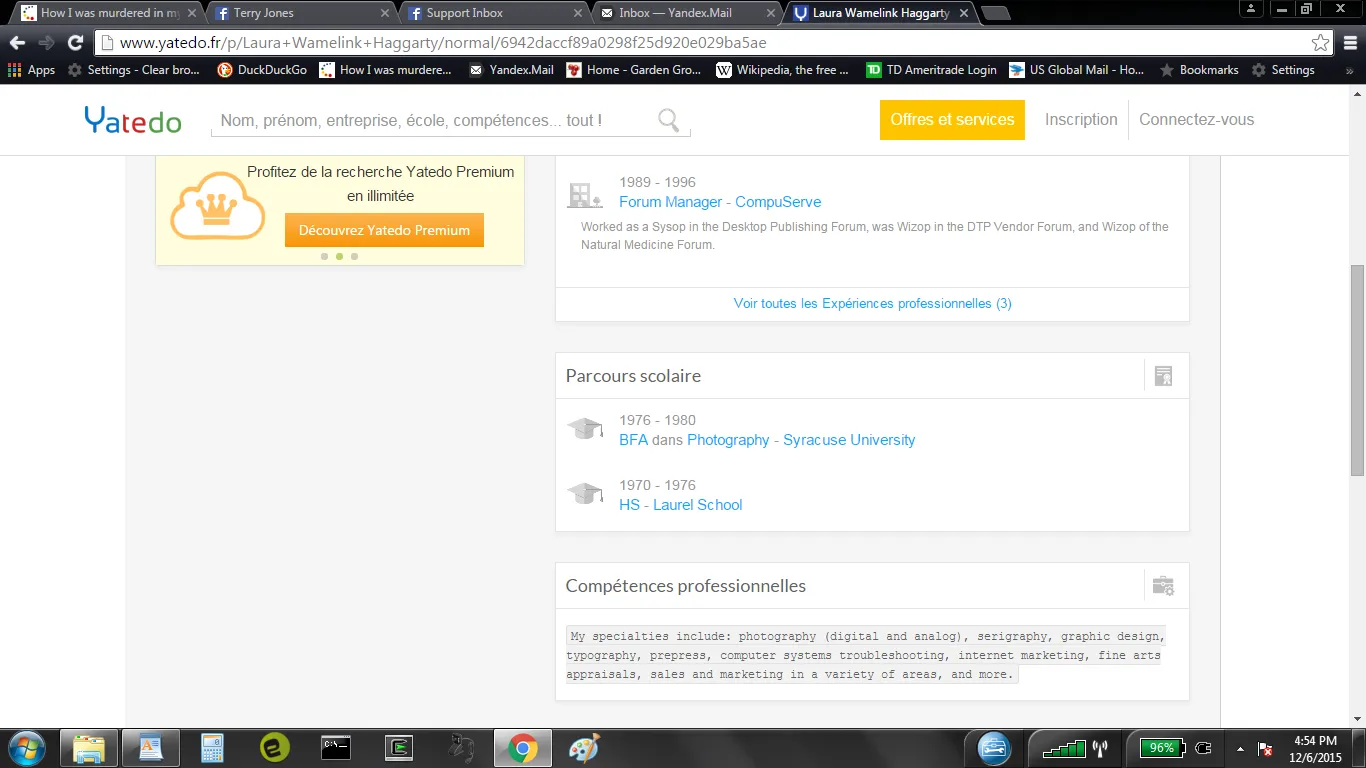Click the Yatedo logo
Image resolution: width=1366 pixels, height=768 pixels.
pos(133,120)
